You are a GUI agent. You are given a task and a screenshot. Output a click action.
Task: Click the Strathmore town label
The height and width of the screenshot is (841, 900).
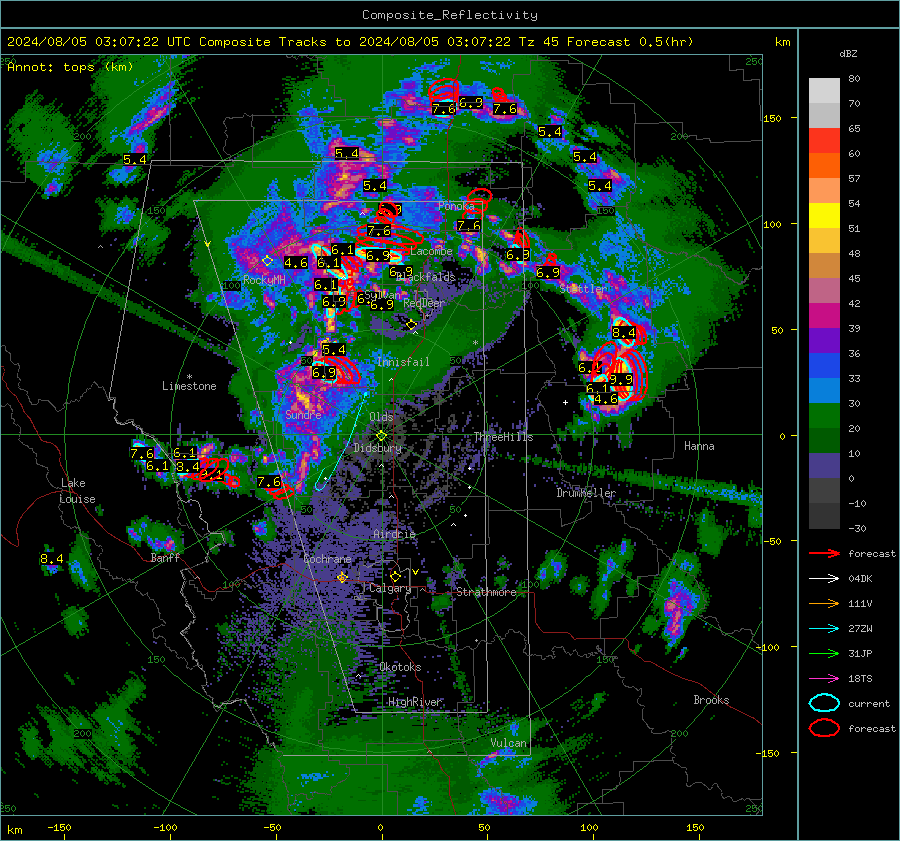[x=486, y=592]
